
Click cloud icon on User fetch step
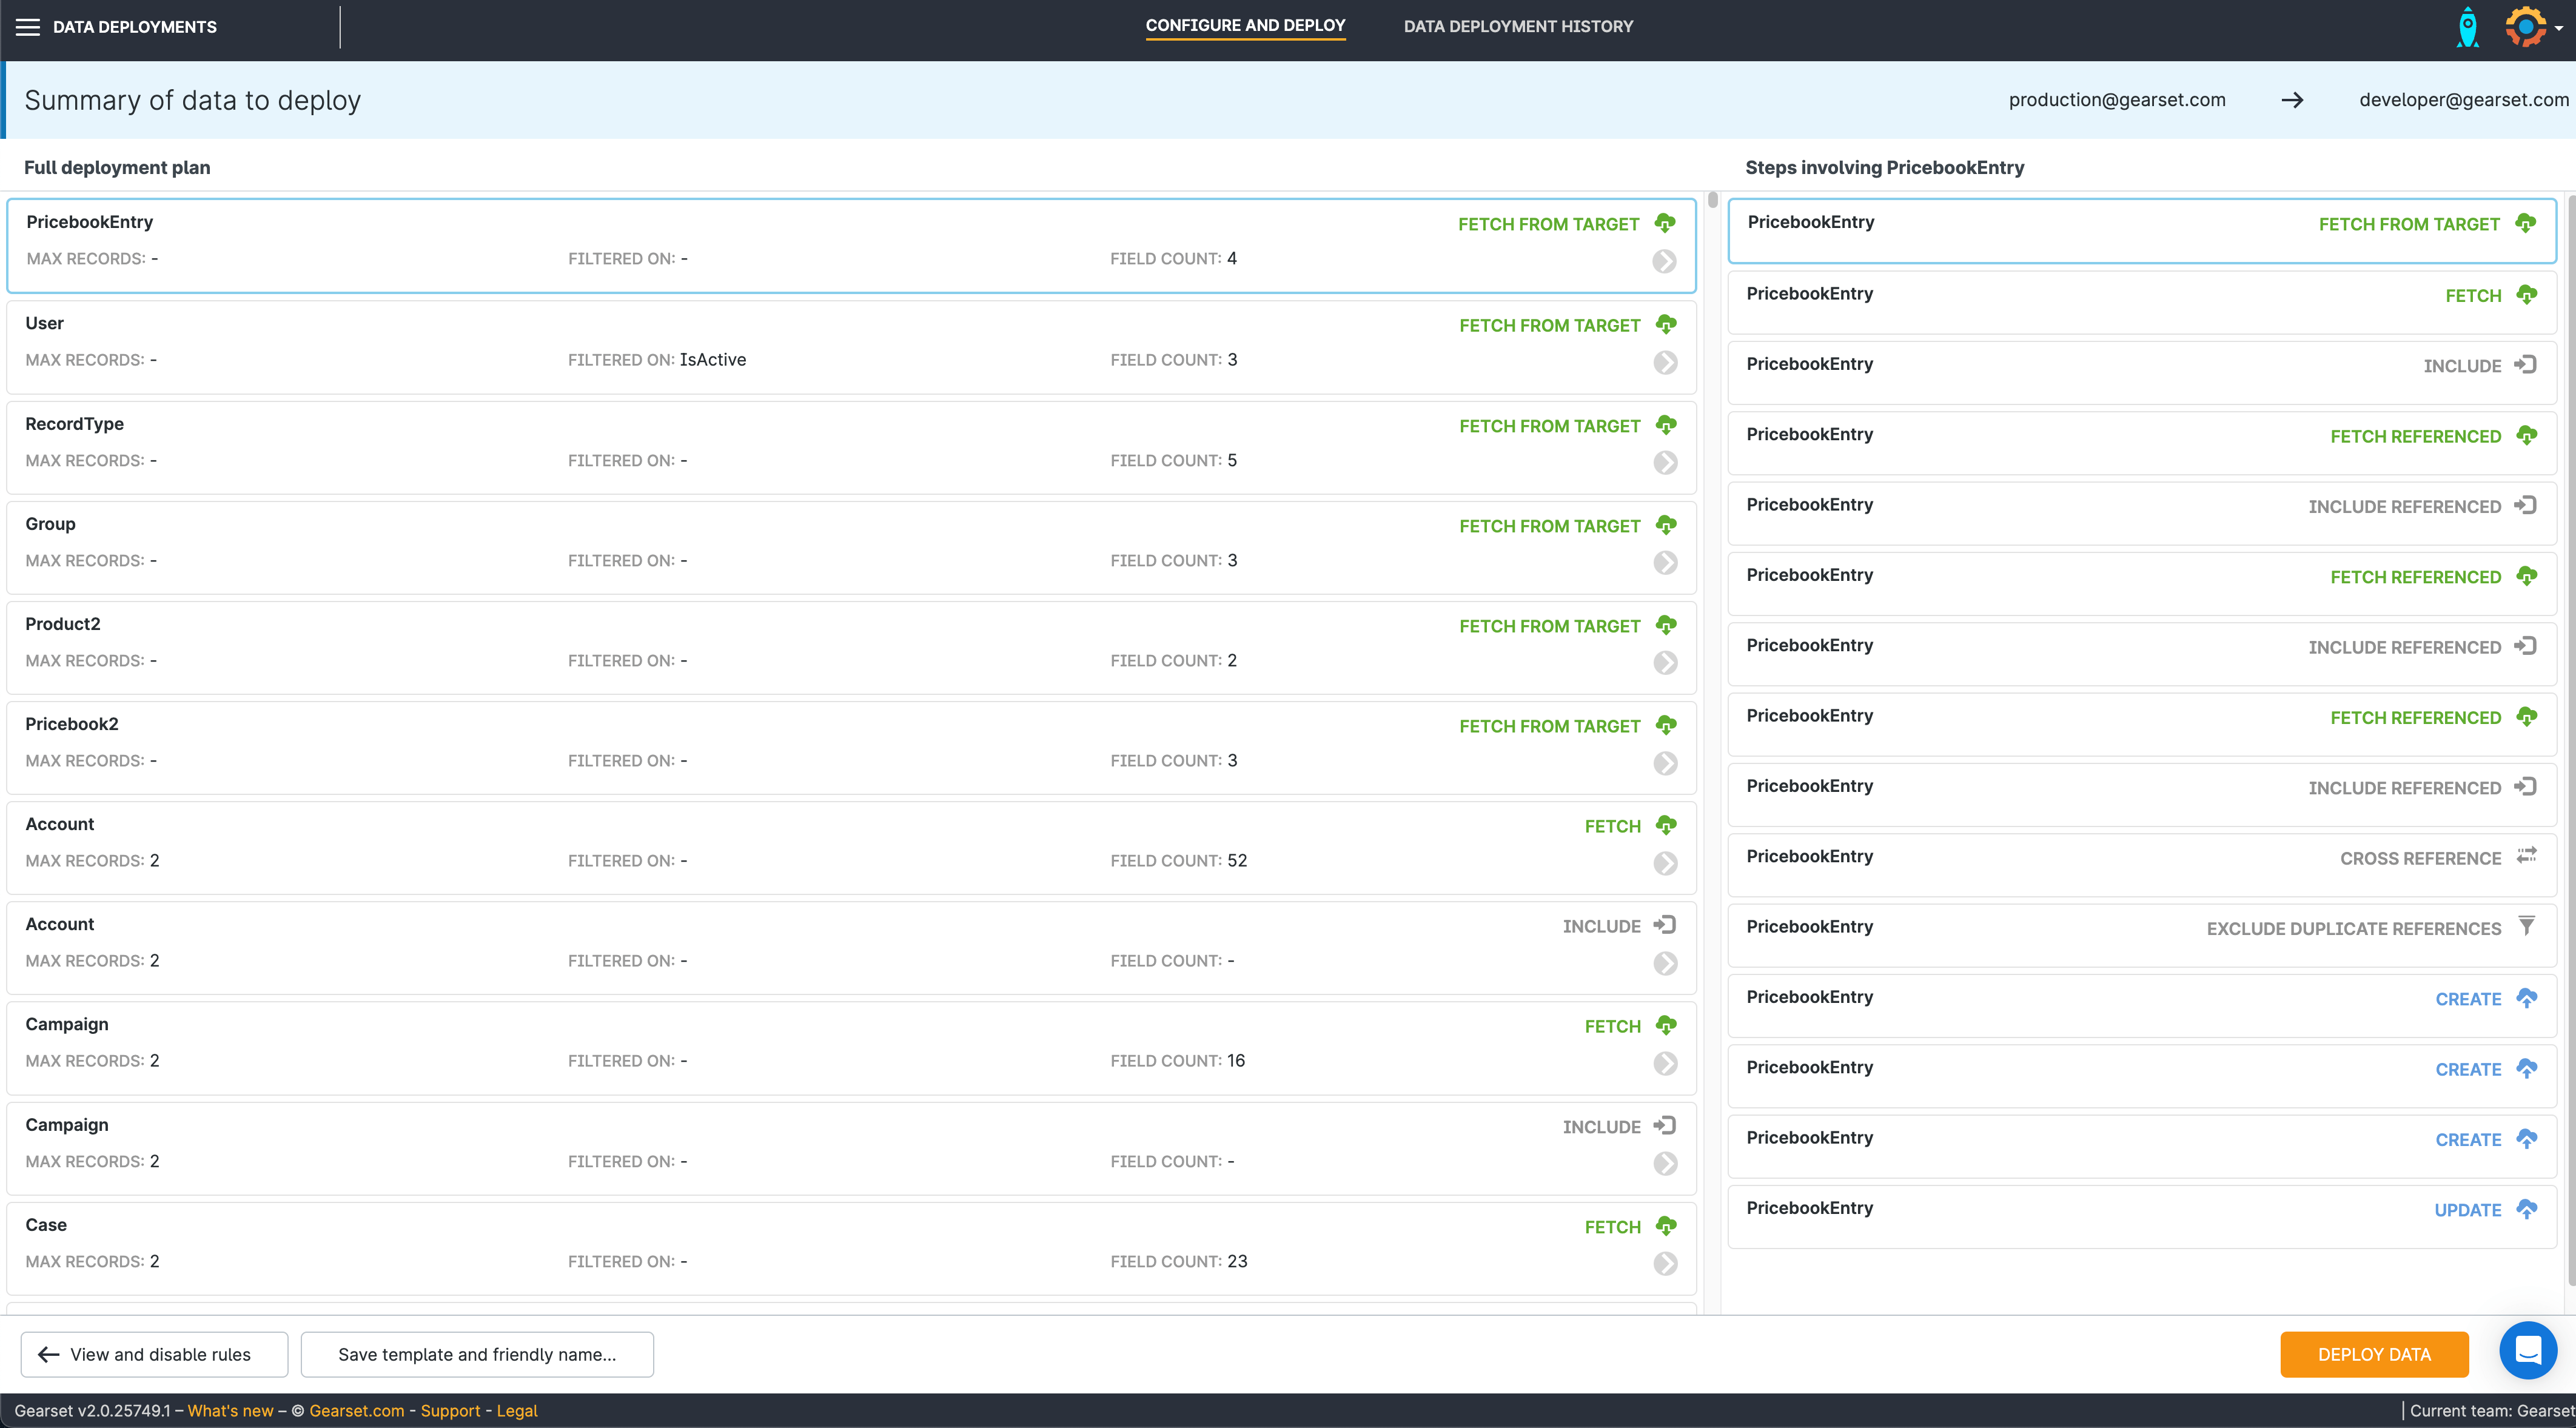[x=1665, y=324]
